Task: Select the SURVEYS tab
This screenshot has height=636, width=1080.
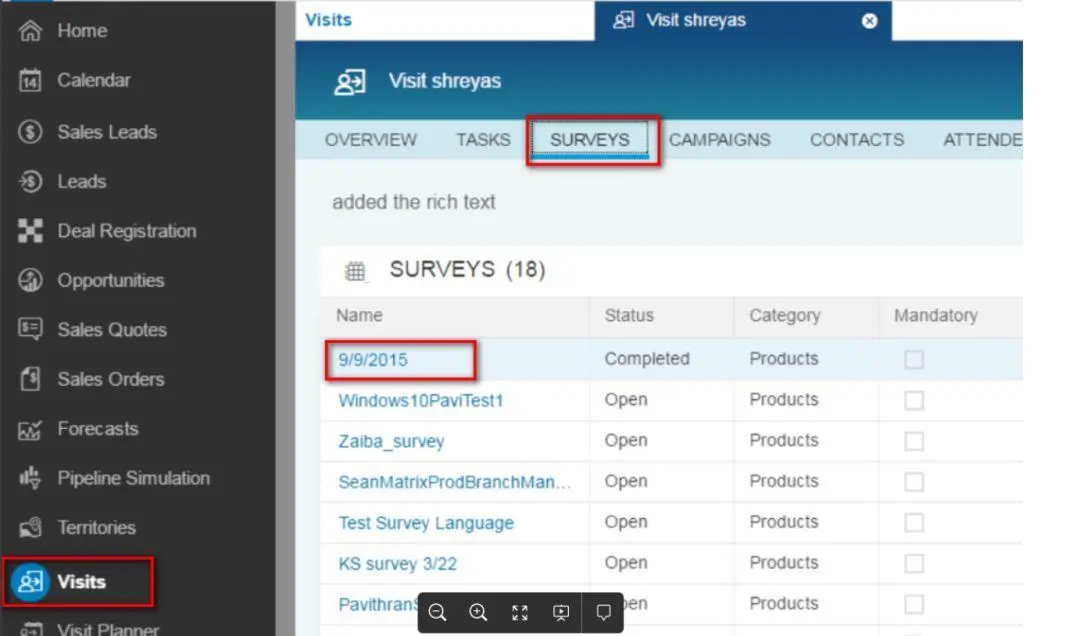Action: 590,140
